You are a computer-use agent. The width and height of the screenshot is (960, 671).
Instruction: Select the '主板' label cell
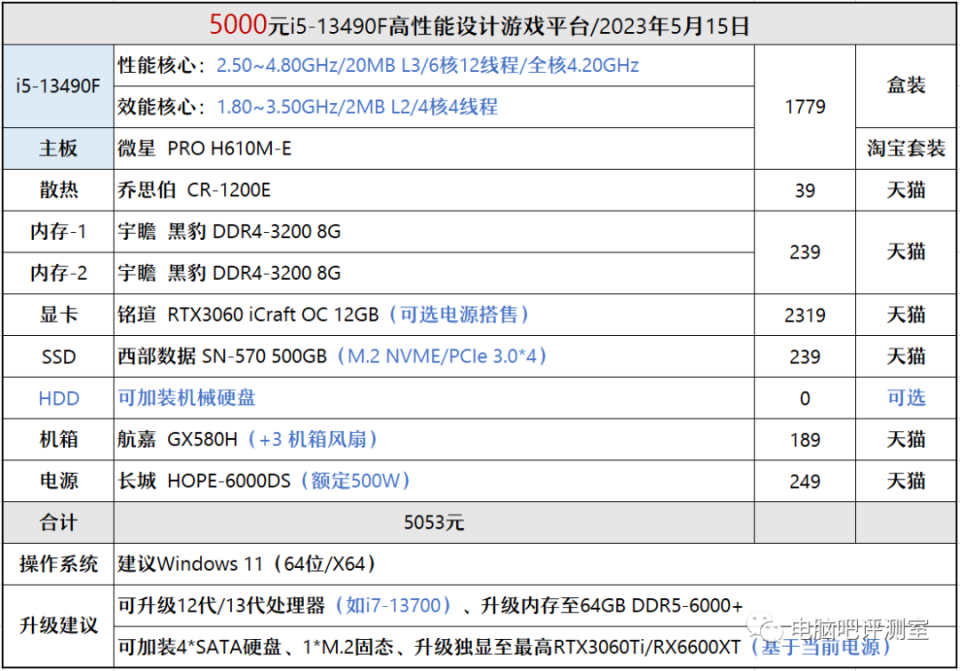click(x=58, y=149)
